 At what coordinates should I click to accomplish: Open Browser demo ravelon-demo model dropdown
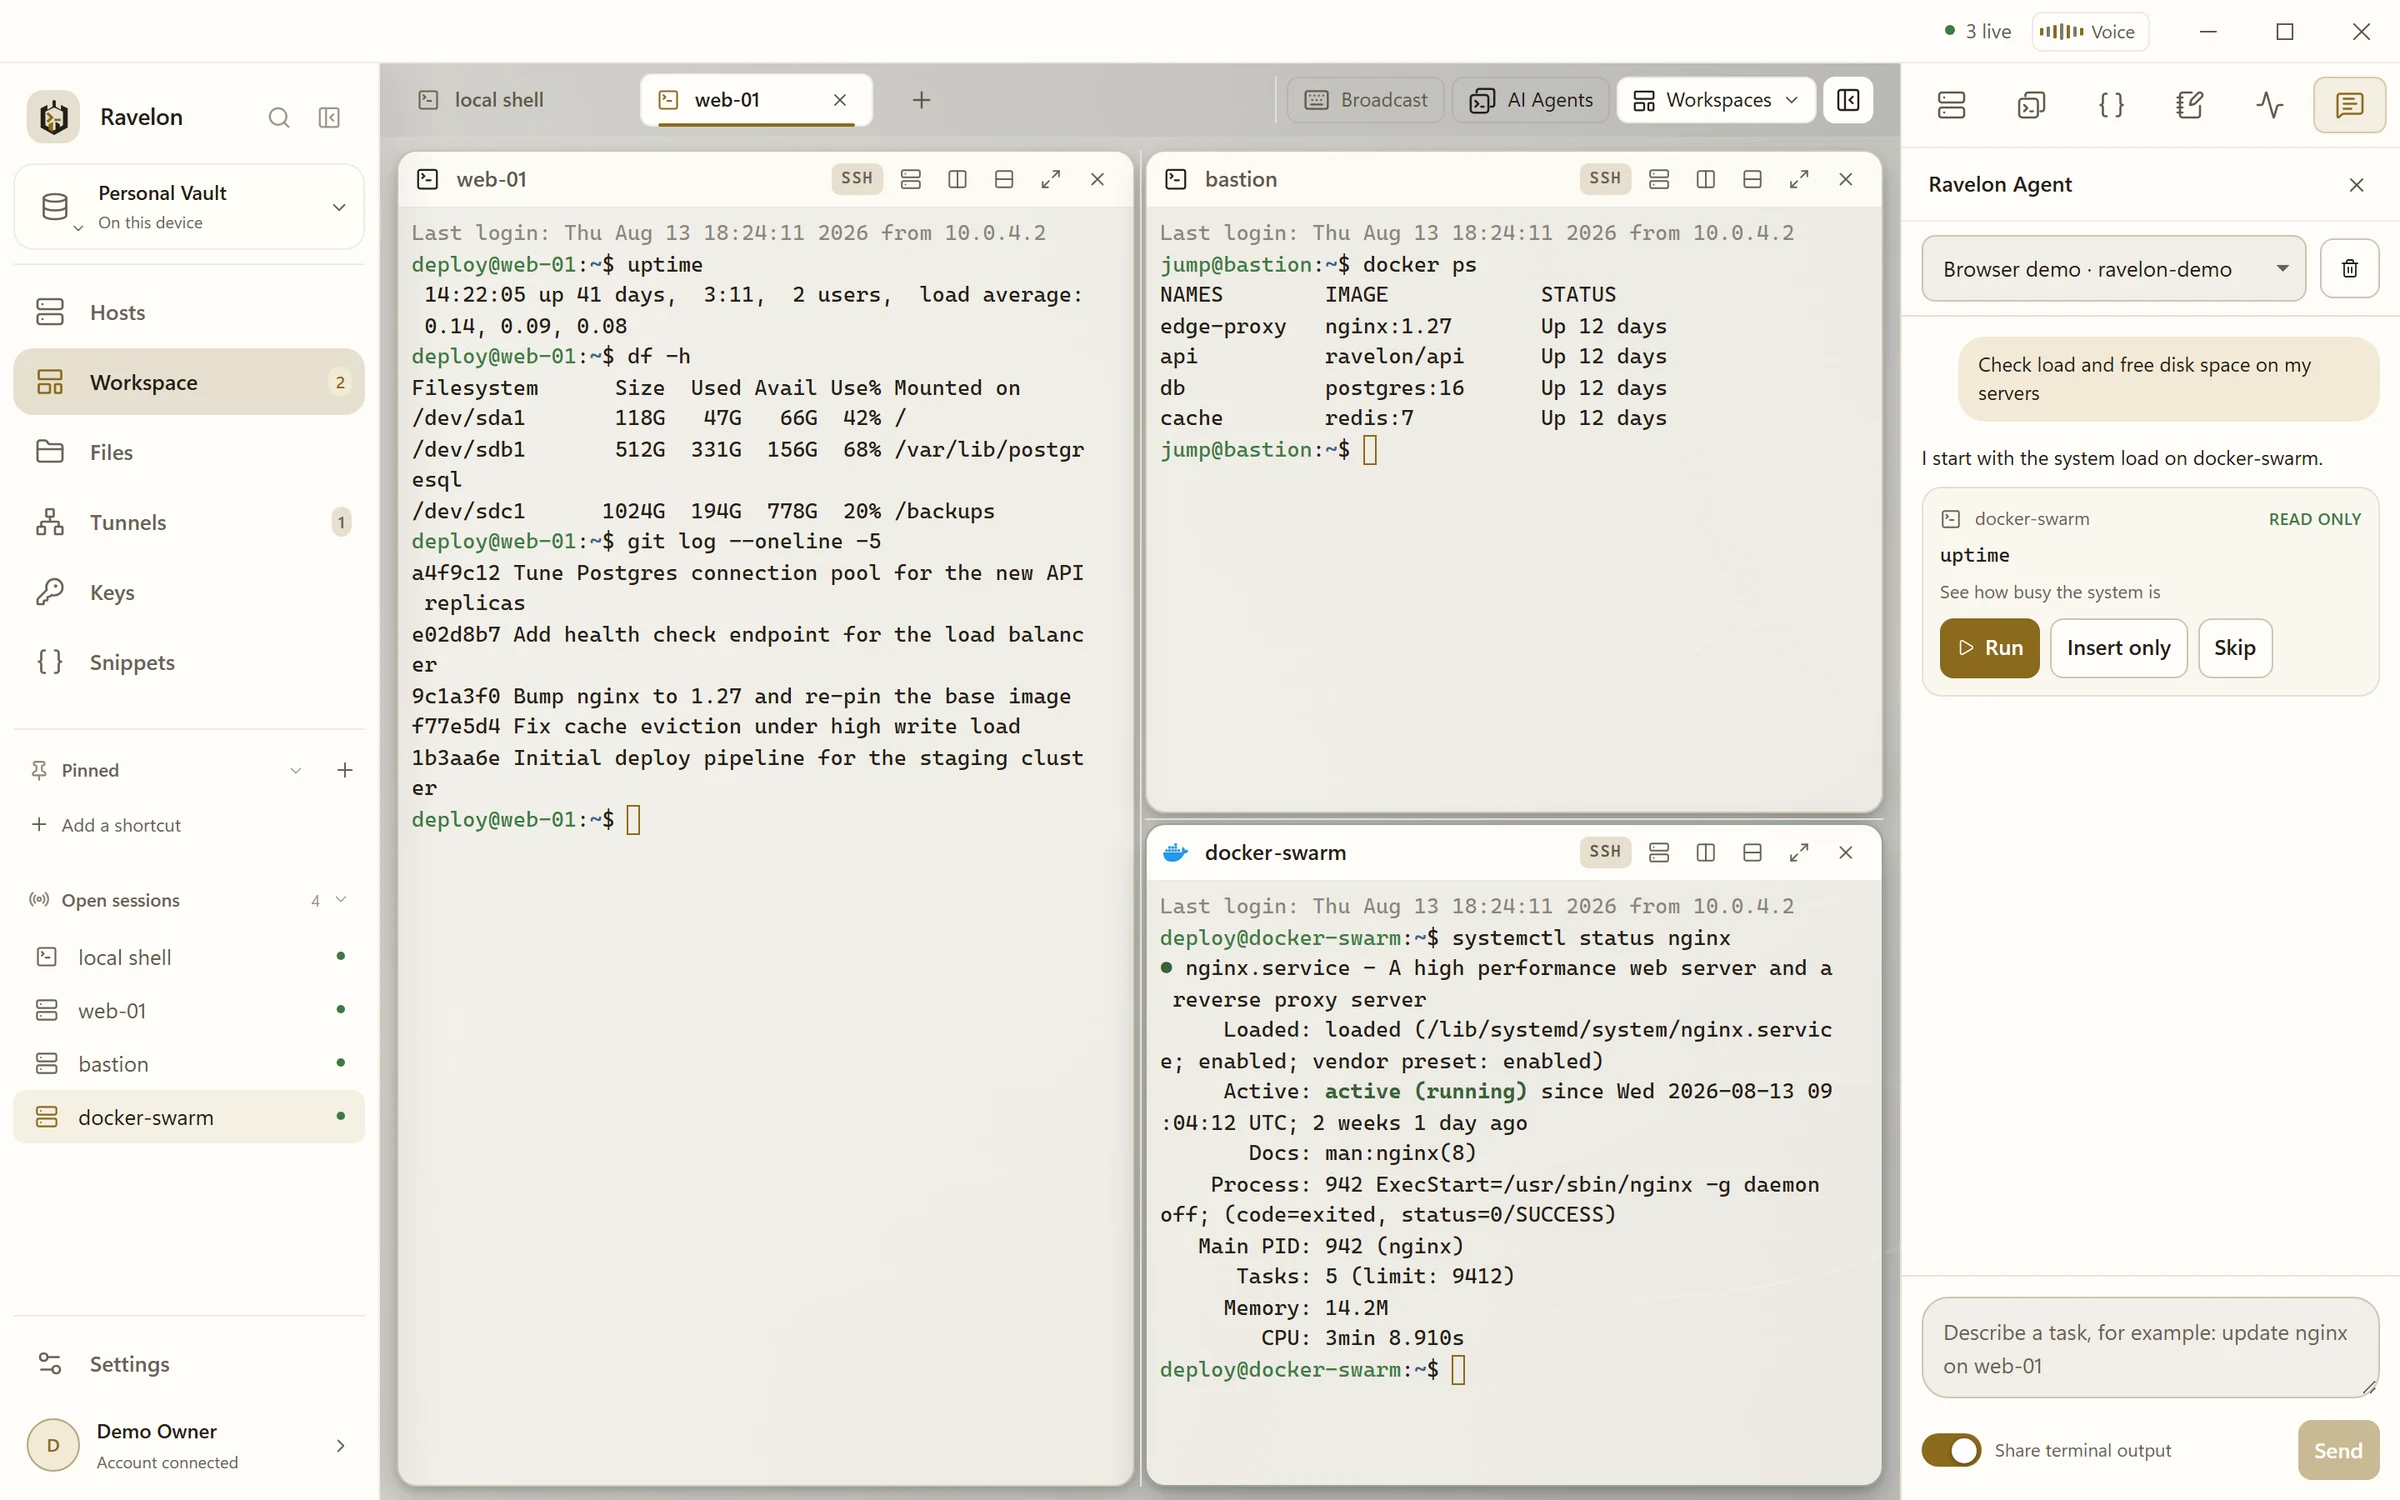tap(2113, 269)
